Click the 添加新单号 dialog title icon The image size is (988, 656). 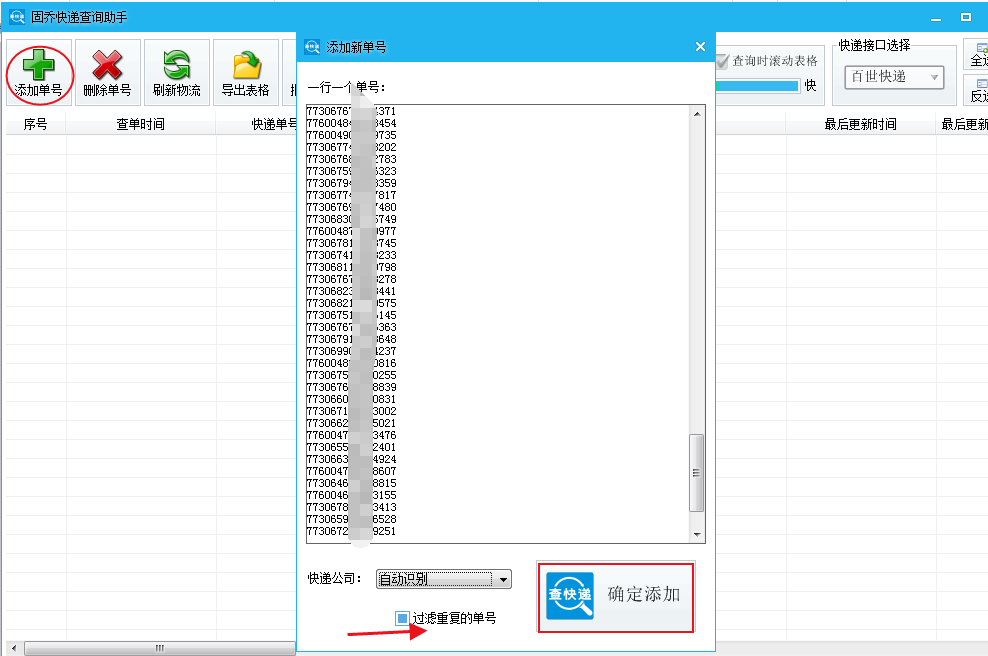313,47
